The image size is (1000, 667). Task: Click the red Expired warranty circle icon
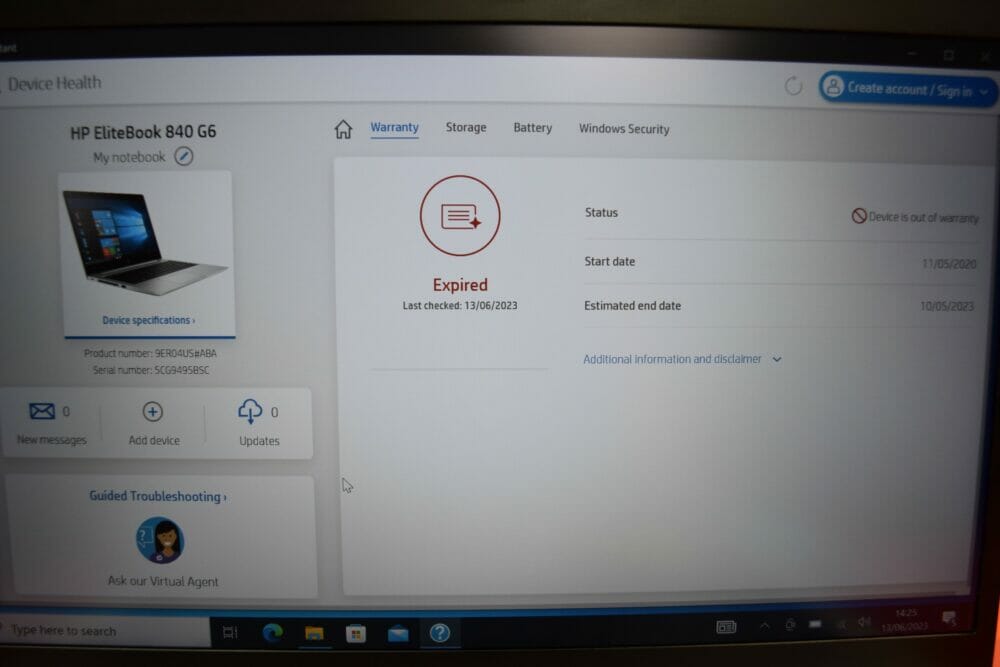click(x=460, y=216)
